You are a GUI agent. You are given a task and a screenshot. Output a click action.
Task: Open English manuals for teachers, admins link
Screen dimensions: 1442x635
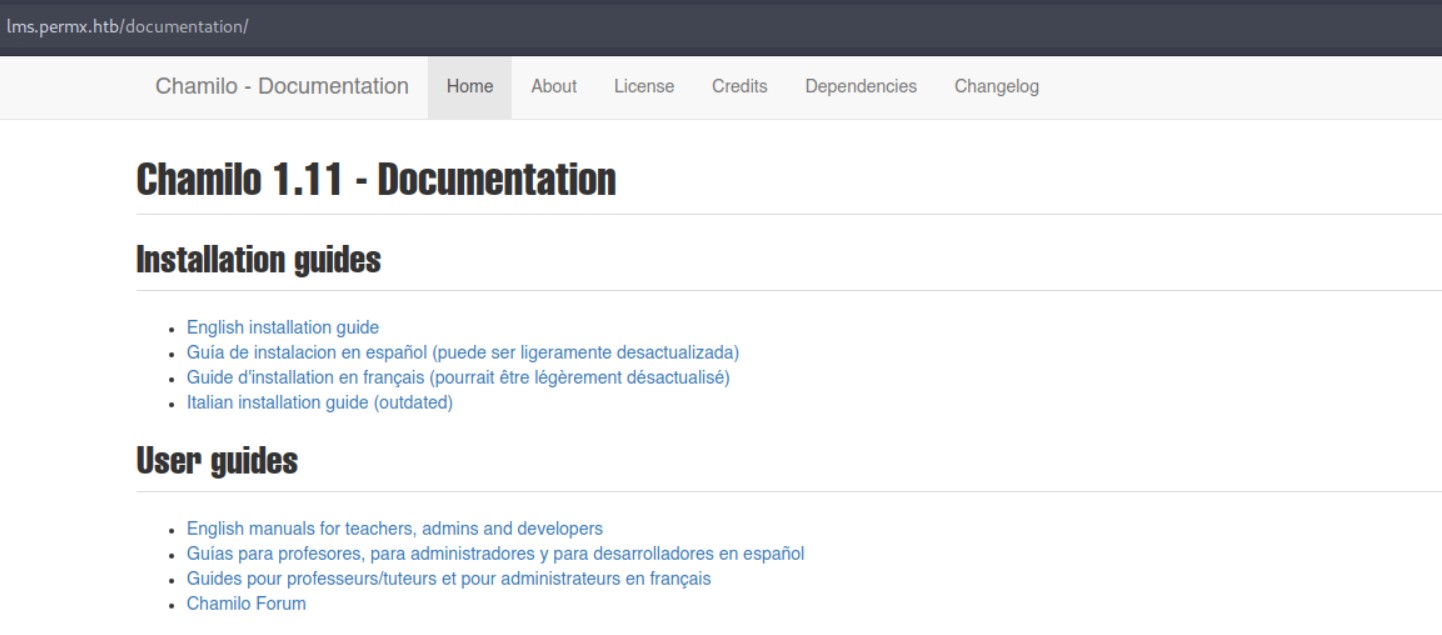point(395,528)
